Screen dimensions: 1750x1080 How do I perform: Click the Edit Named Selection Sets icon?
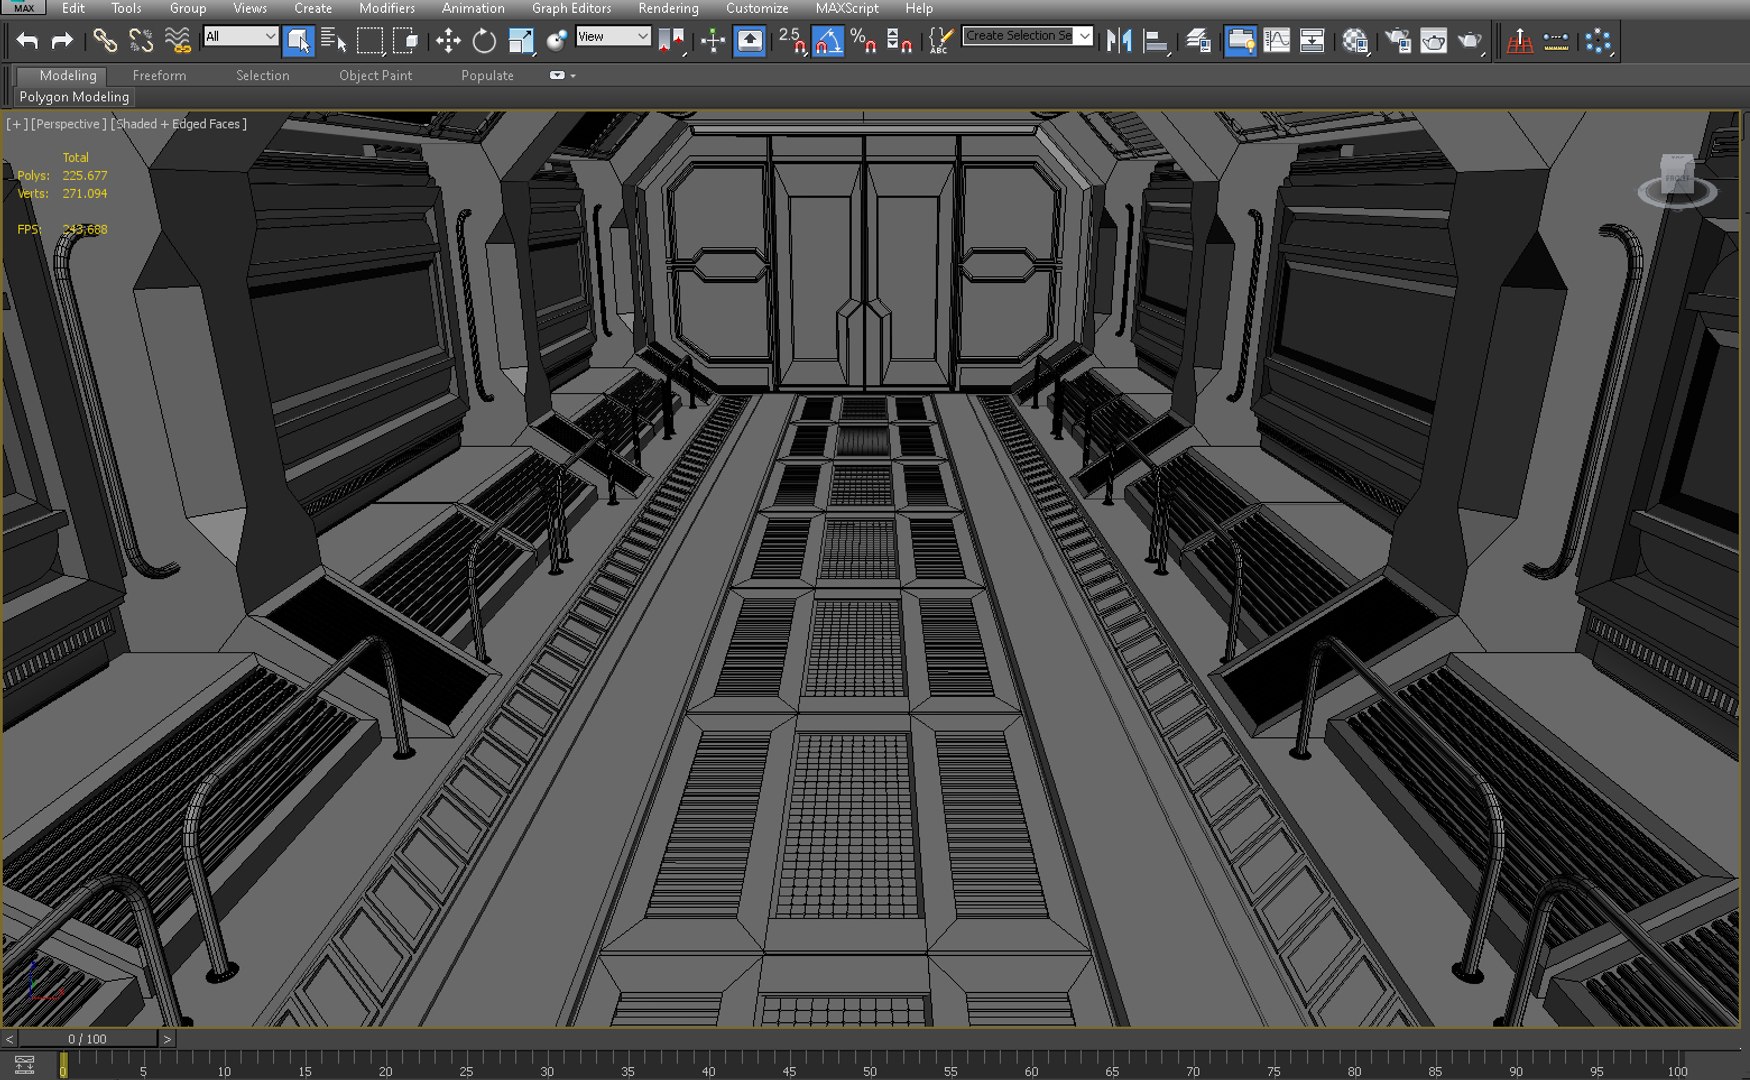(940, 41)
